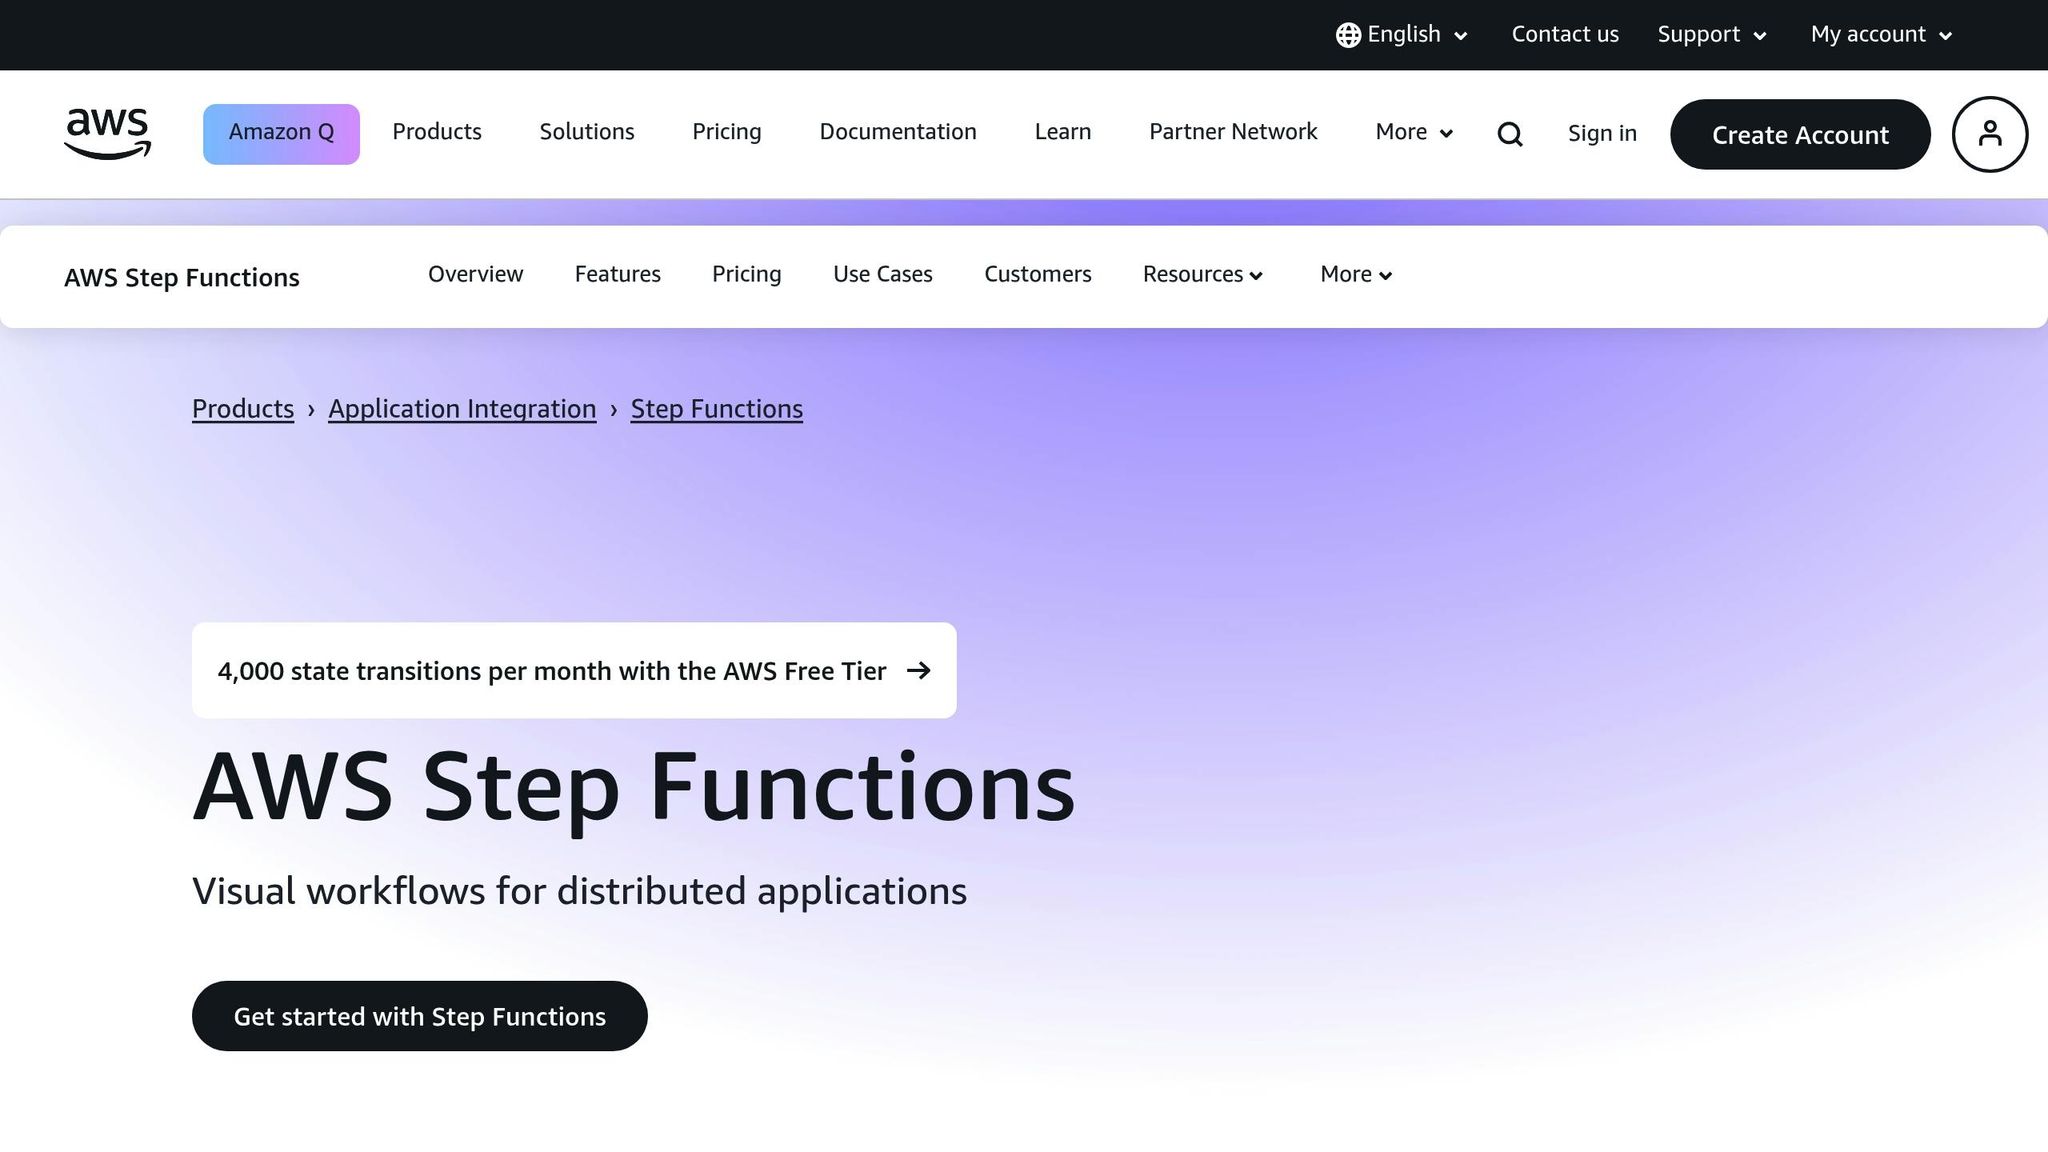The height and width of the screenshot is (1152, 2048).
Task: Switch to the Features tab
Action: (618, 274)
